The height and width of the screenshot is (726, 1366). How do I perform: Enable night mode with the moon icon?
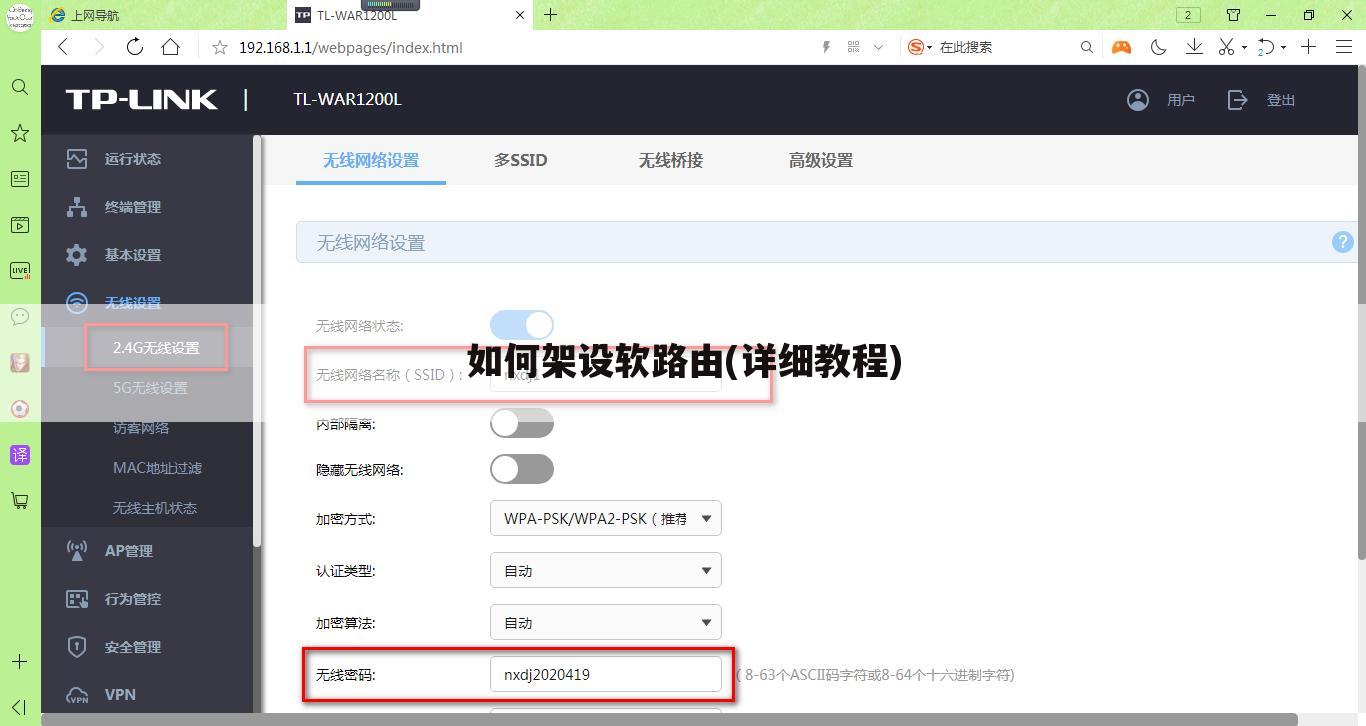(1159, 47)
